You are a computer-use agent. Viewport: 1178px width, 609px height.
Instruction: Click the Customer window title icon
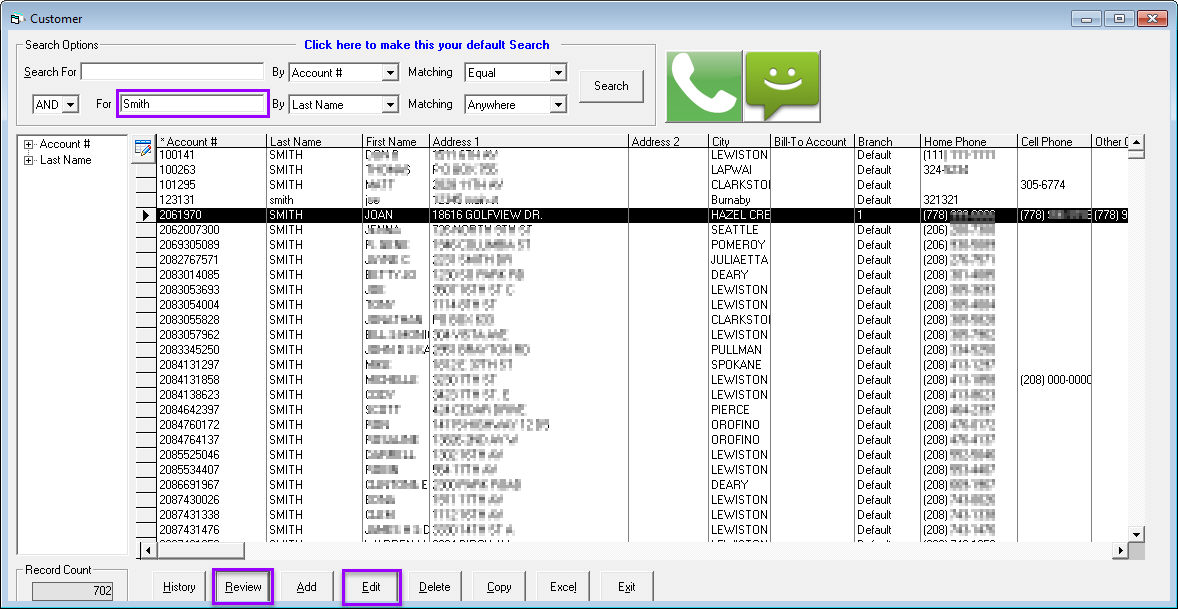[x=16, y=18]
